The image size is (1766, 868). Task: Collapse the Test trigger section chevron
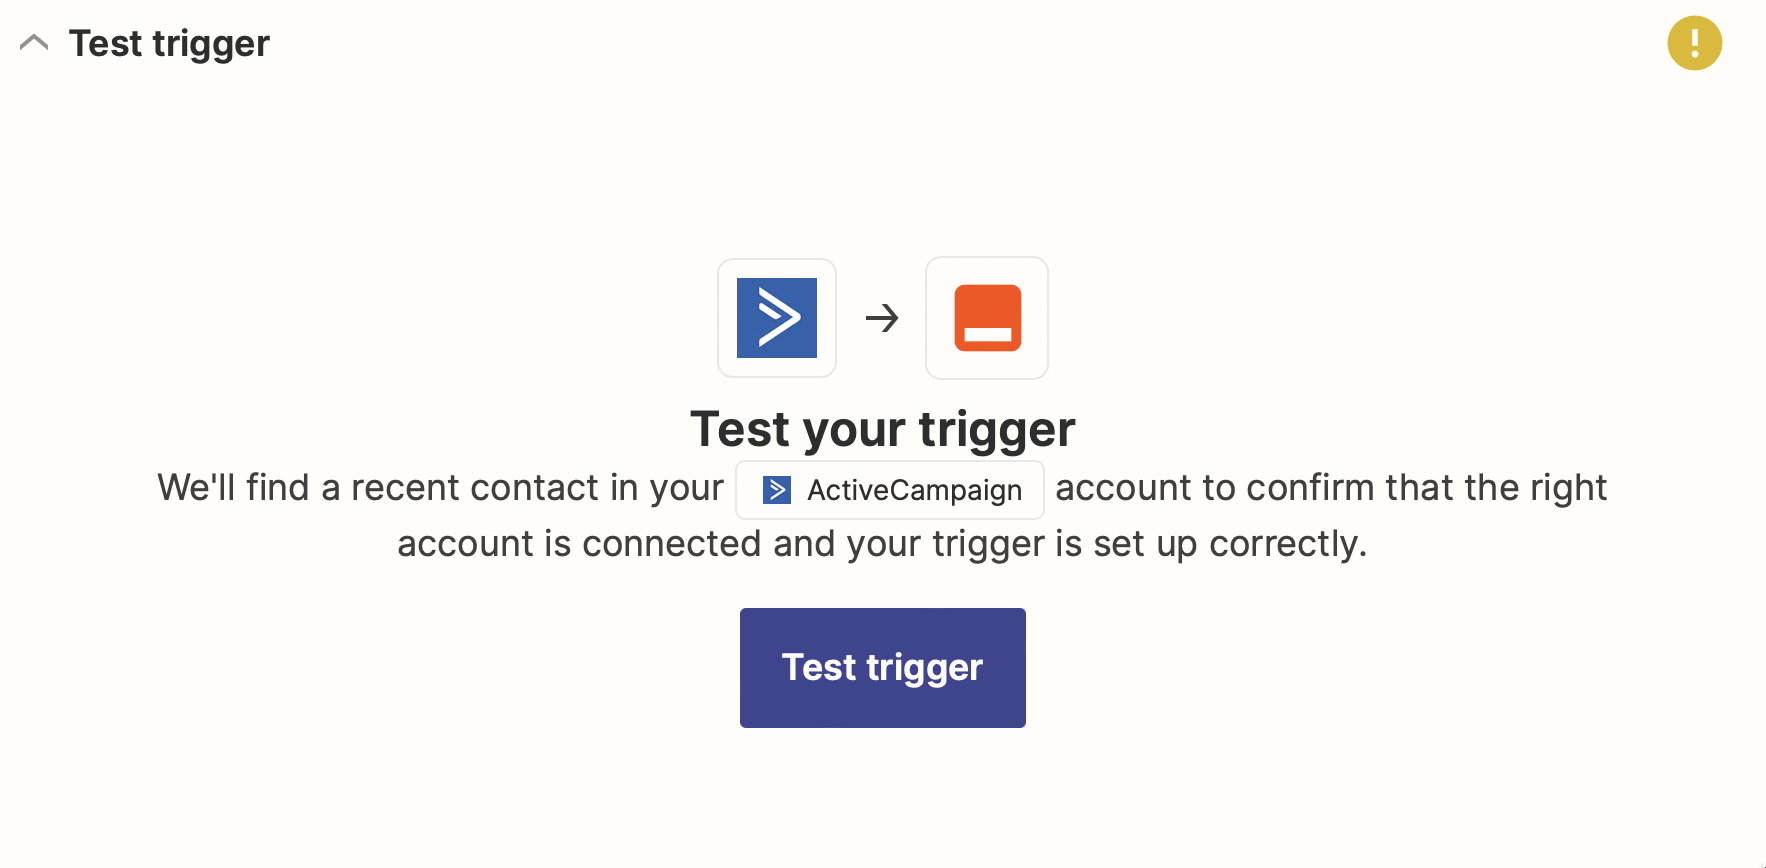click(x=34, y=43)
